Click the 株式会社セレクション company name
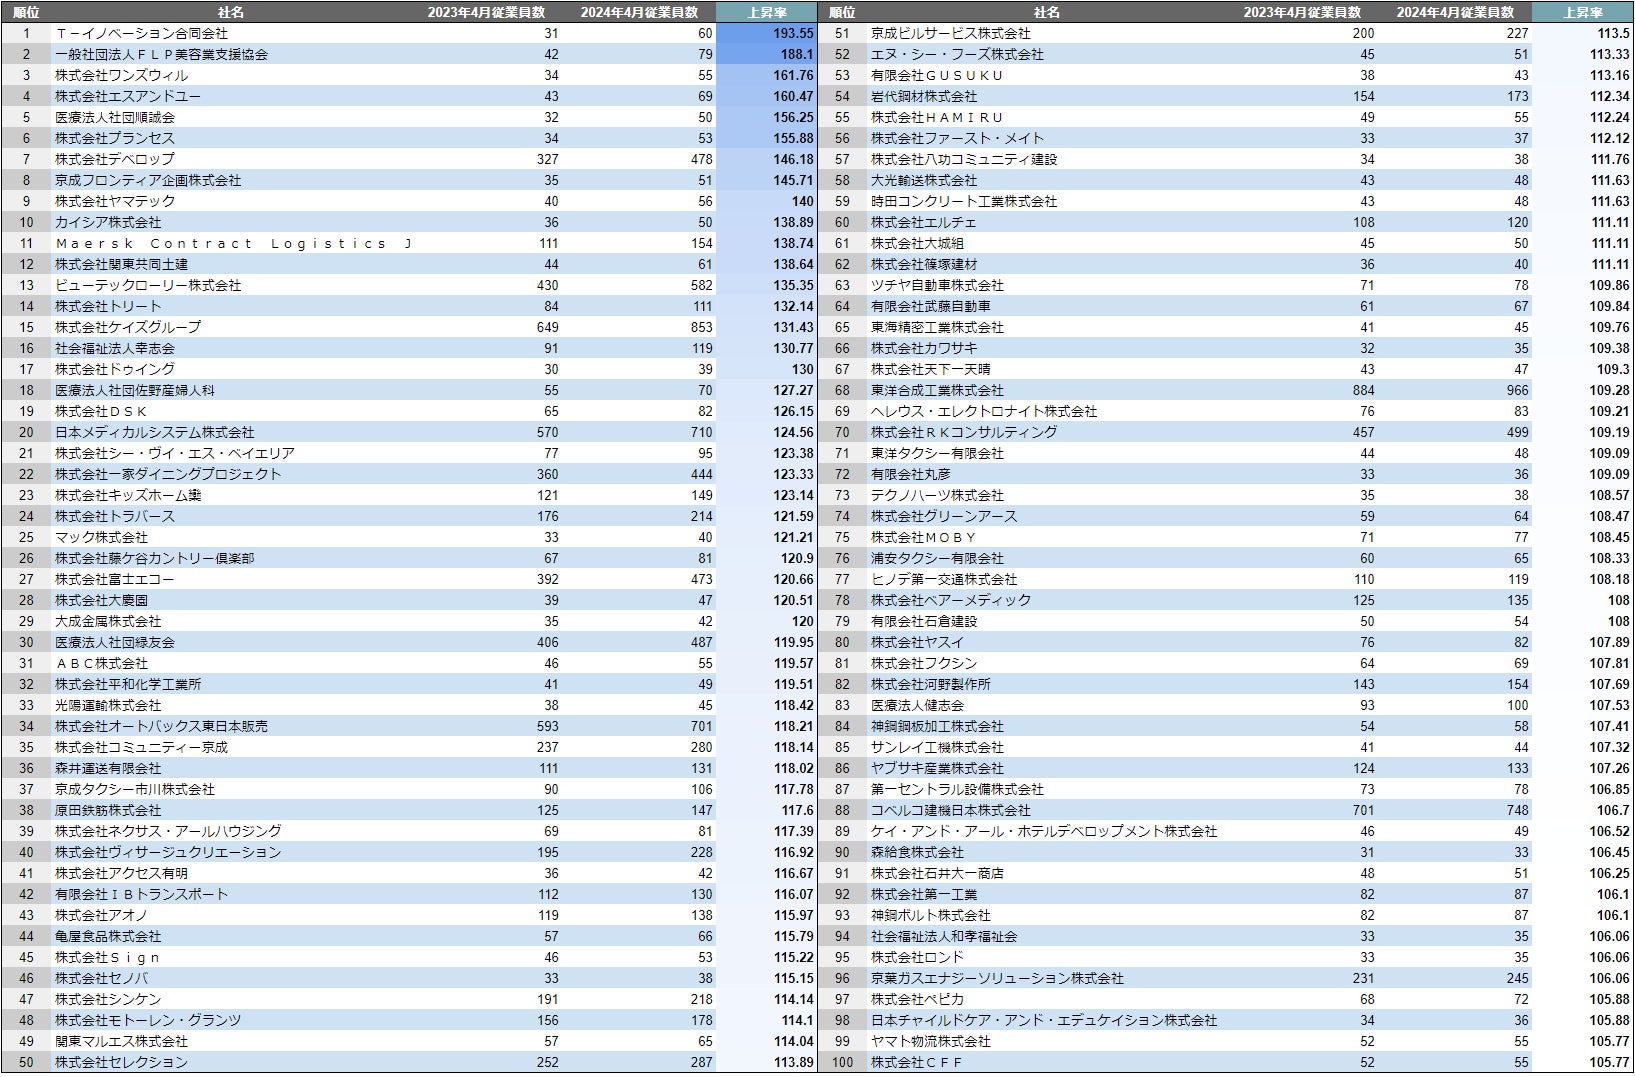 click(121, 1062)
